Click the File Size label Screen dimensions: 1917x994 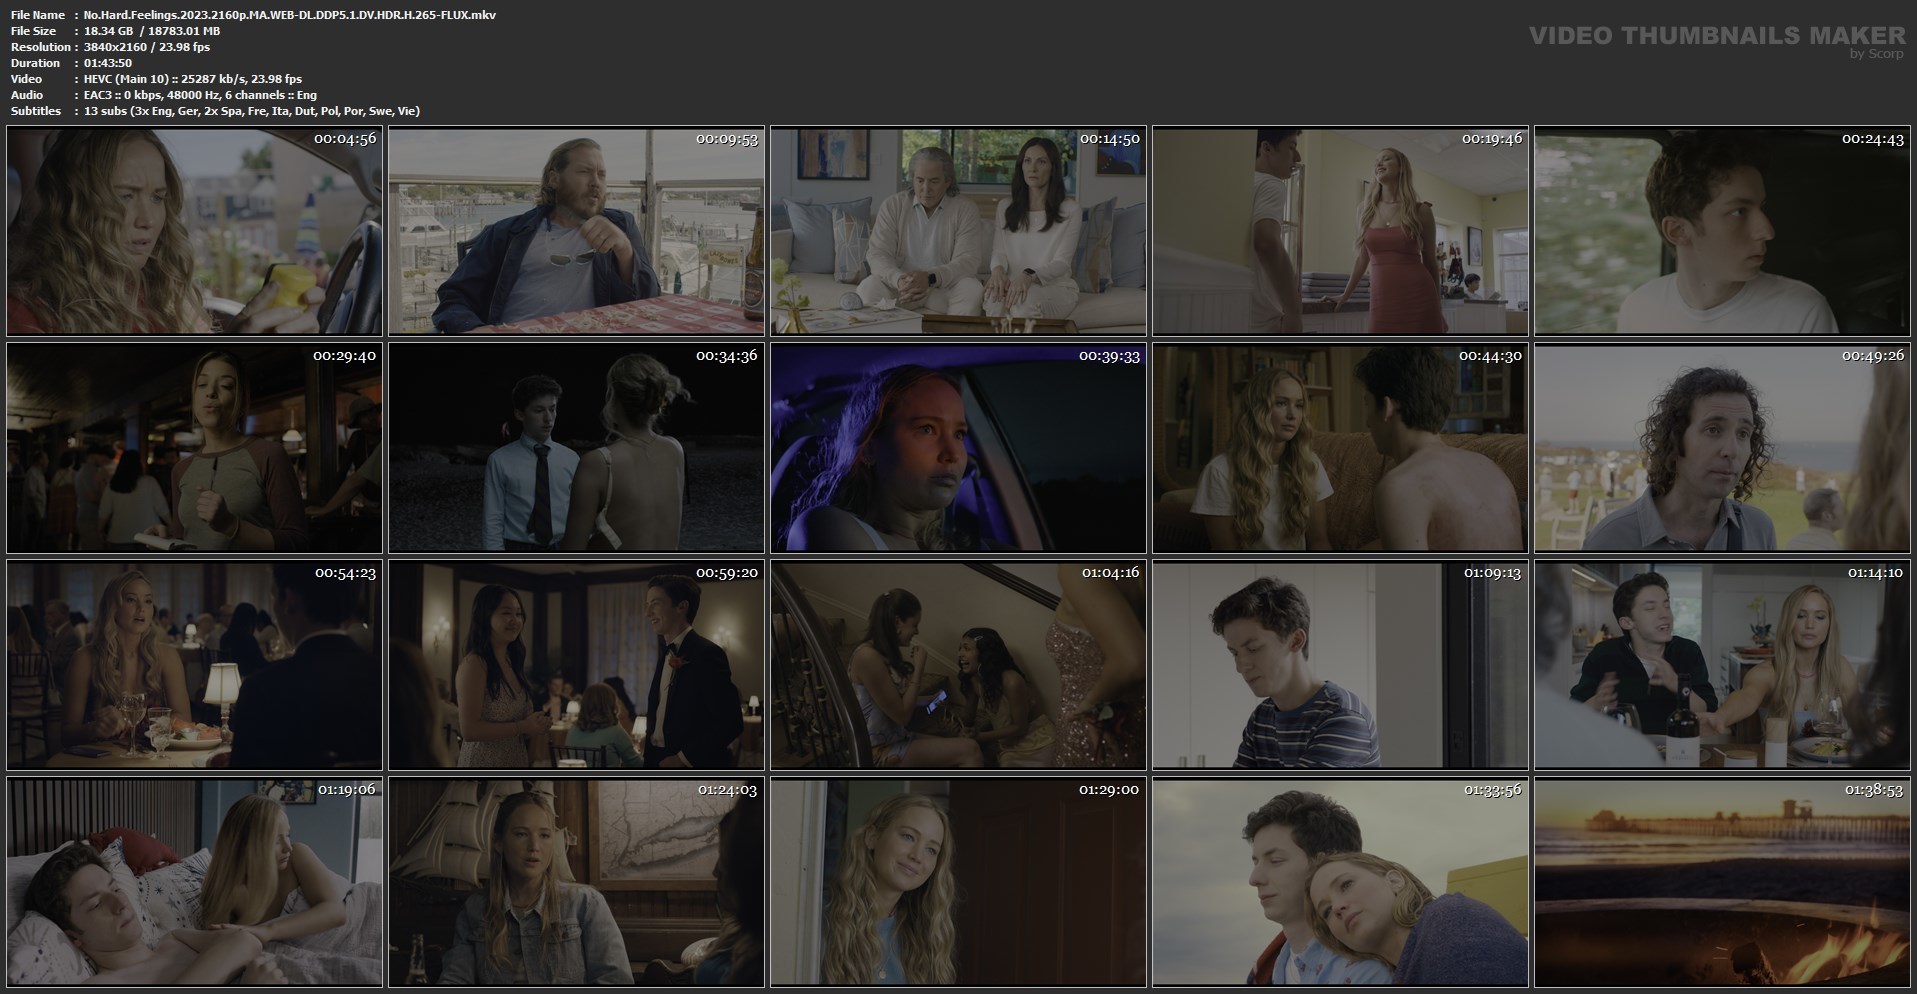point(33,31)
